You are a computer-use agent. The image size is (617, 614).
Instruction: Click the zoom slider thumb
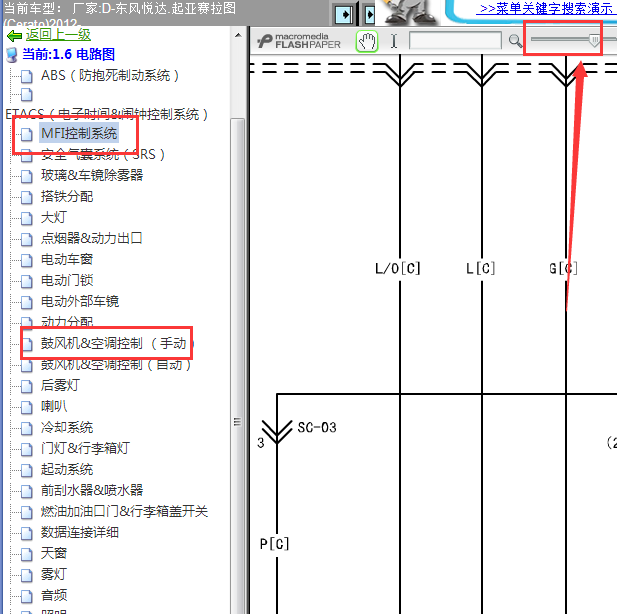[x=595, y=40]
